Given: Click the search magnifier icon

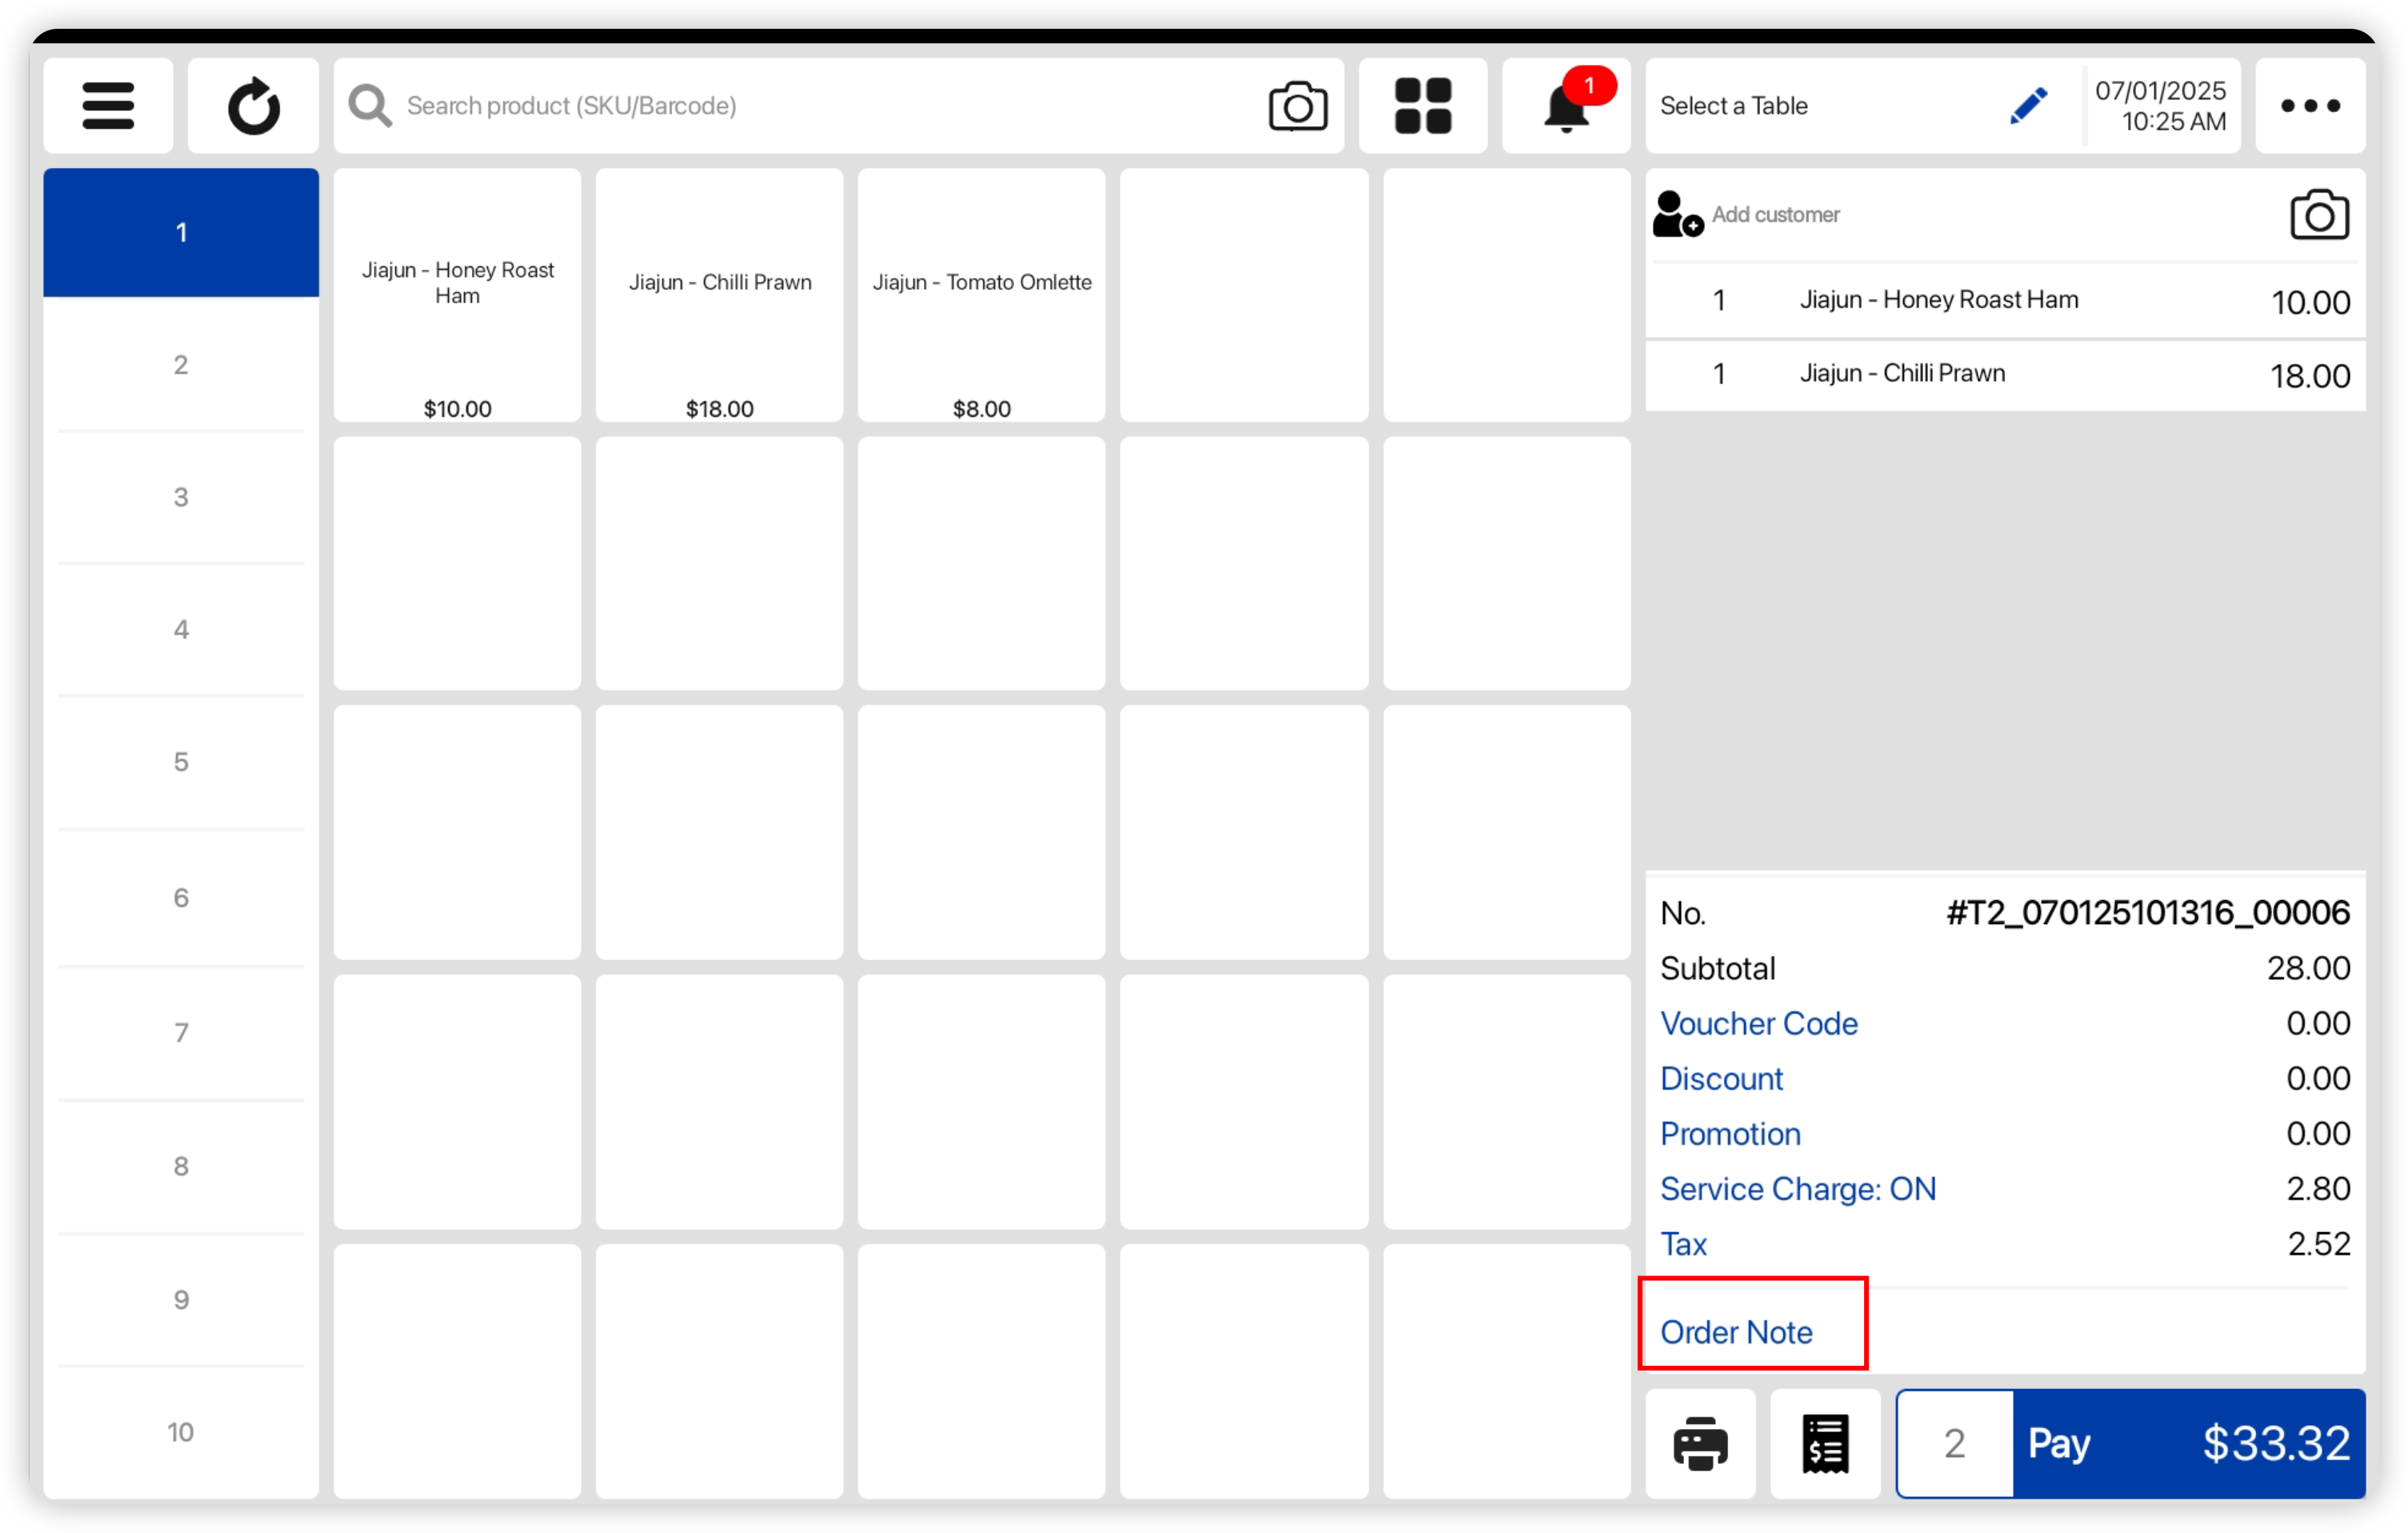Looking at the screenshot, I should 369,106.
